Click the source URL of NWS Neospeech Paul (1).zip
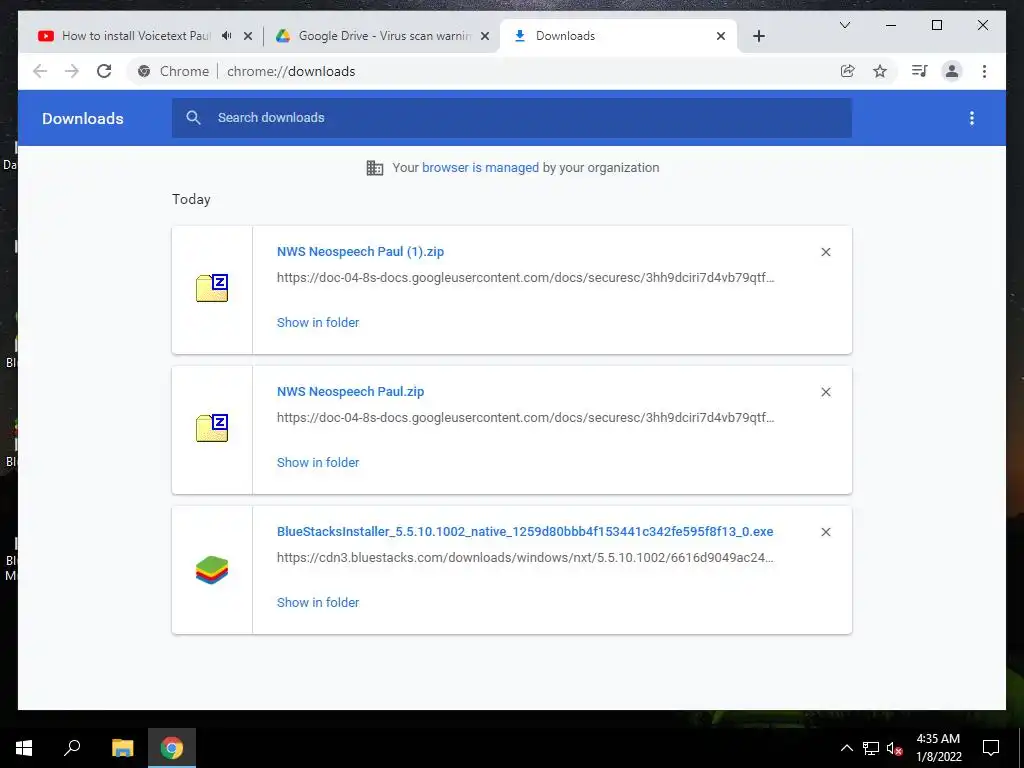The height and width of the screenshot is (768, 1024). tap(526, 278)
